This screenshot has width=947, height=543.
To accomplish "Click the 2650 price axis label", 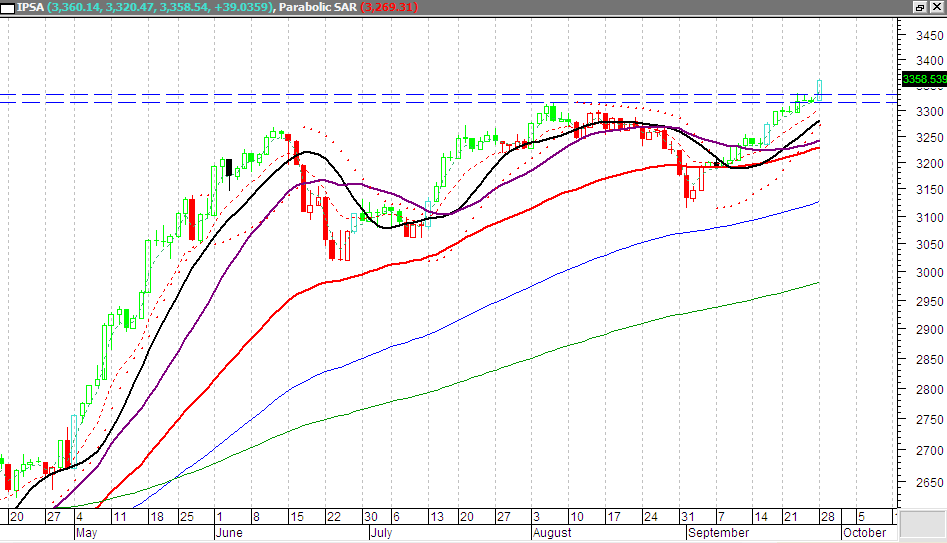I will pyautogui.click(x=929, y=483).
